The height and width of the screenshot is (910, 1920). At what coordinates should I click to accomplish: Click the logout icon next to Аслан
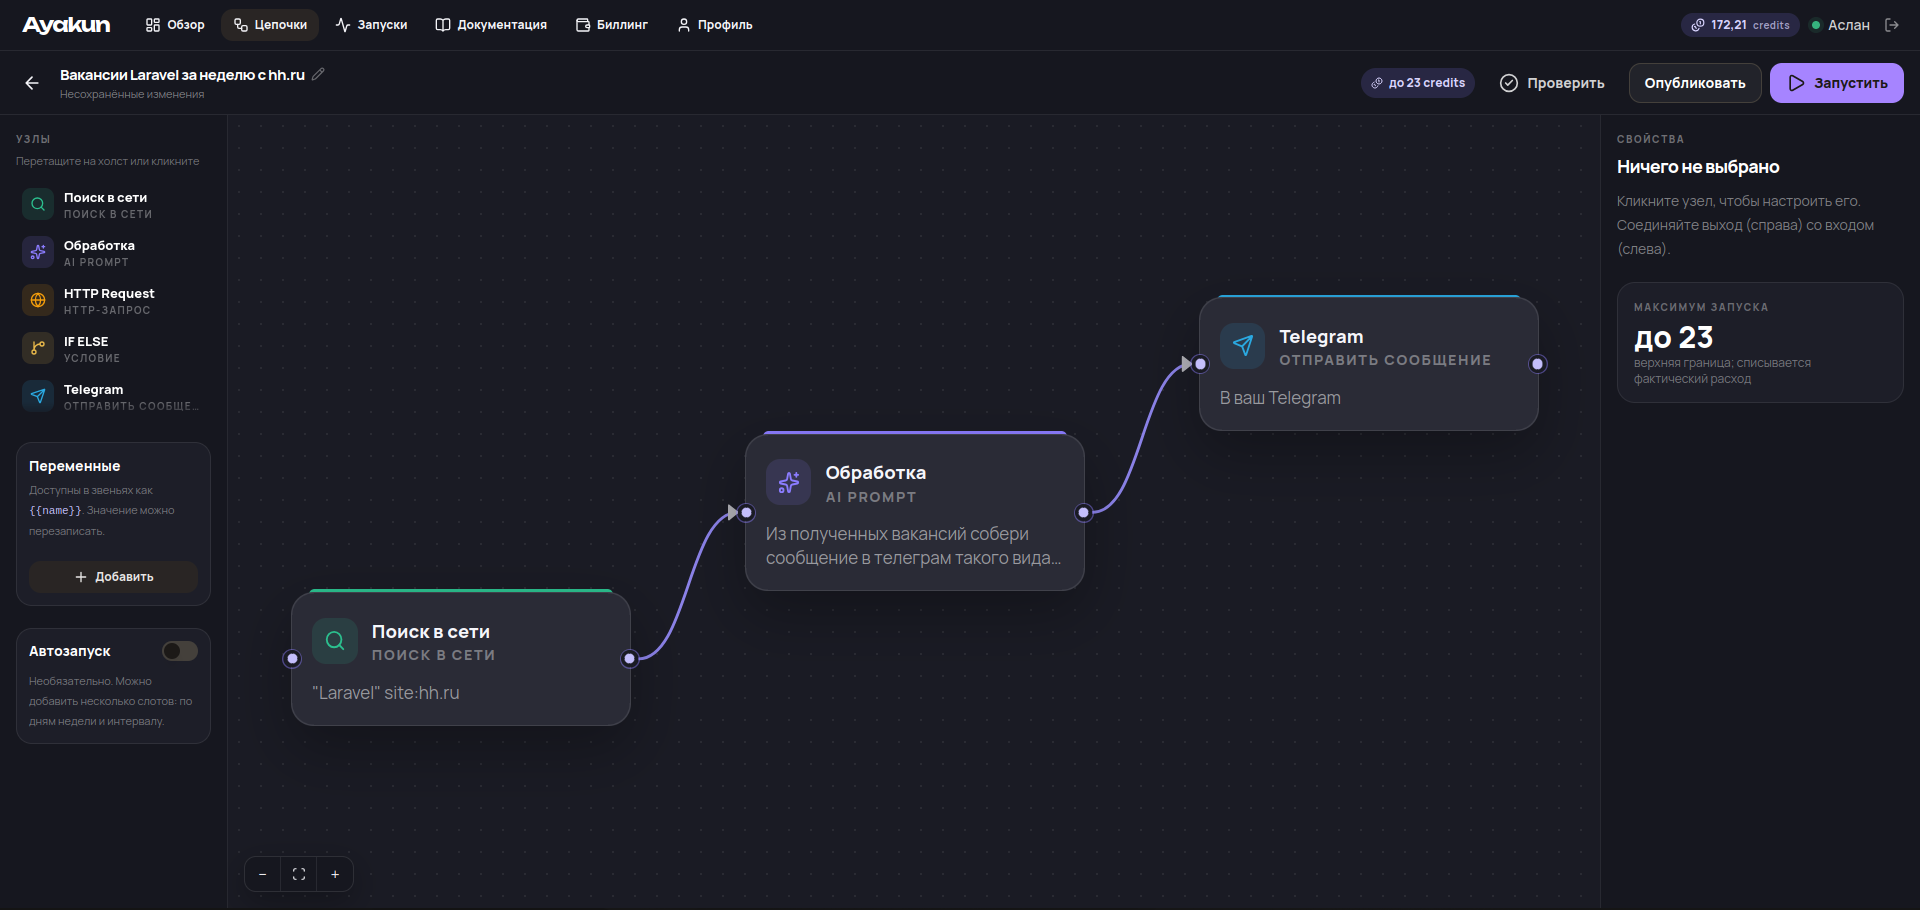[1892, 25]
